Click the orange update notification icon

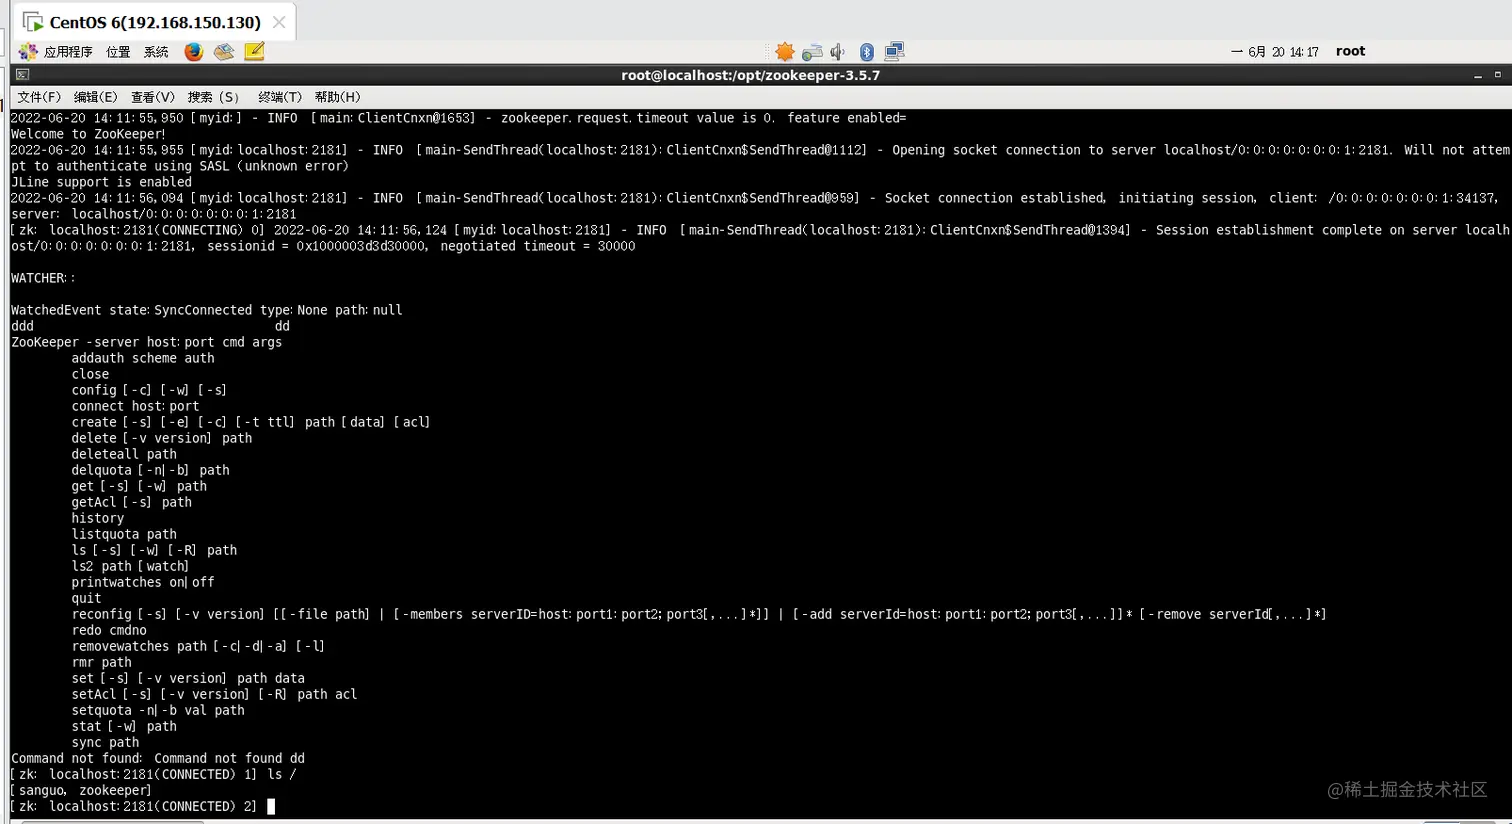pyautogui.click(x=785, y=52)
